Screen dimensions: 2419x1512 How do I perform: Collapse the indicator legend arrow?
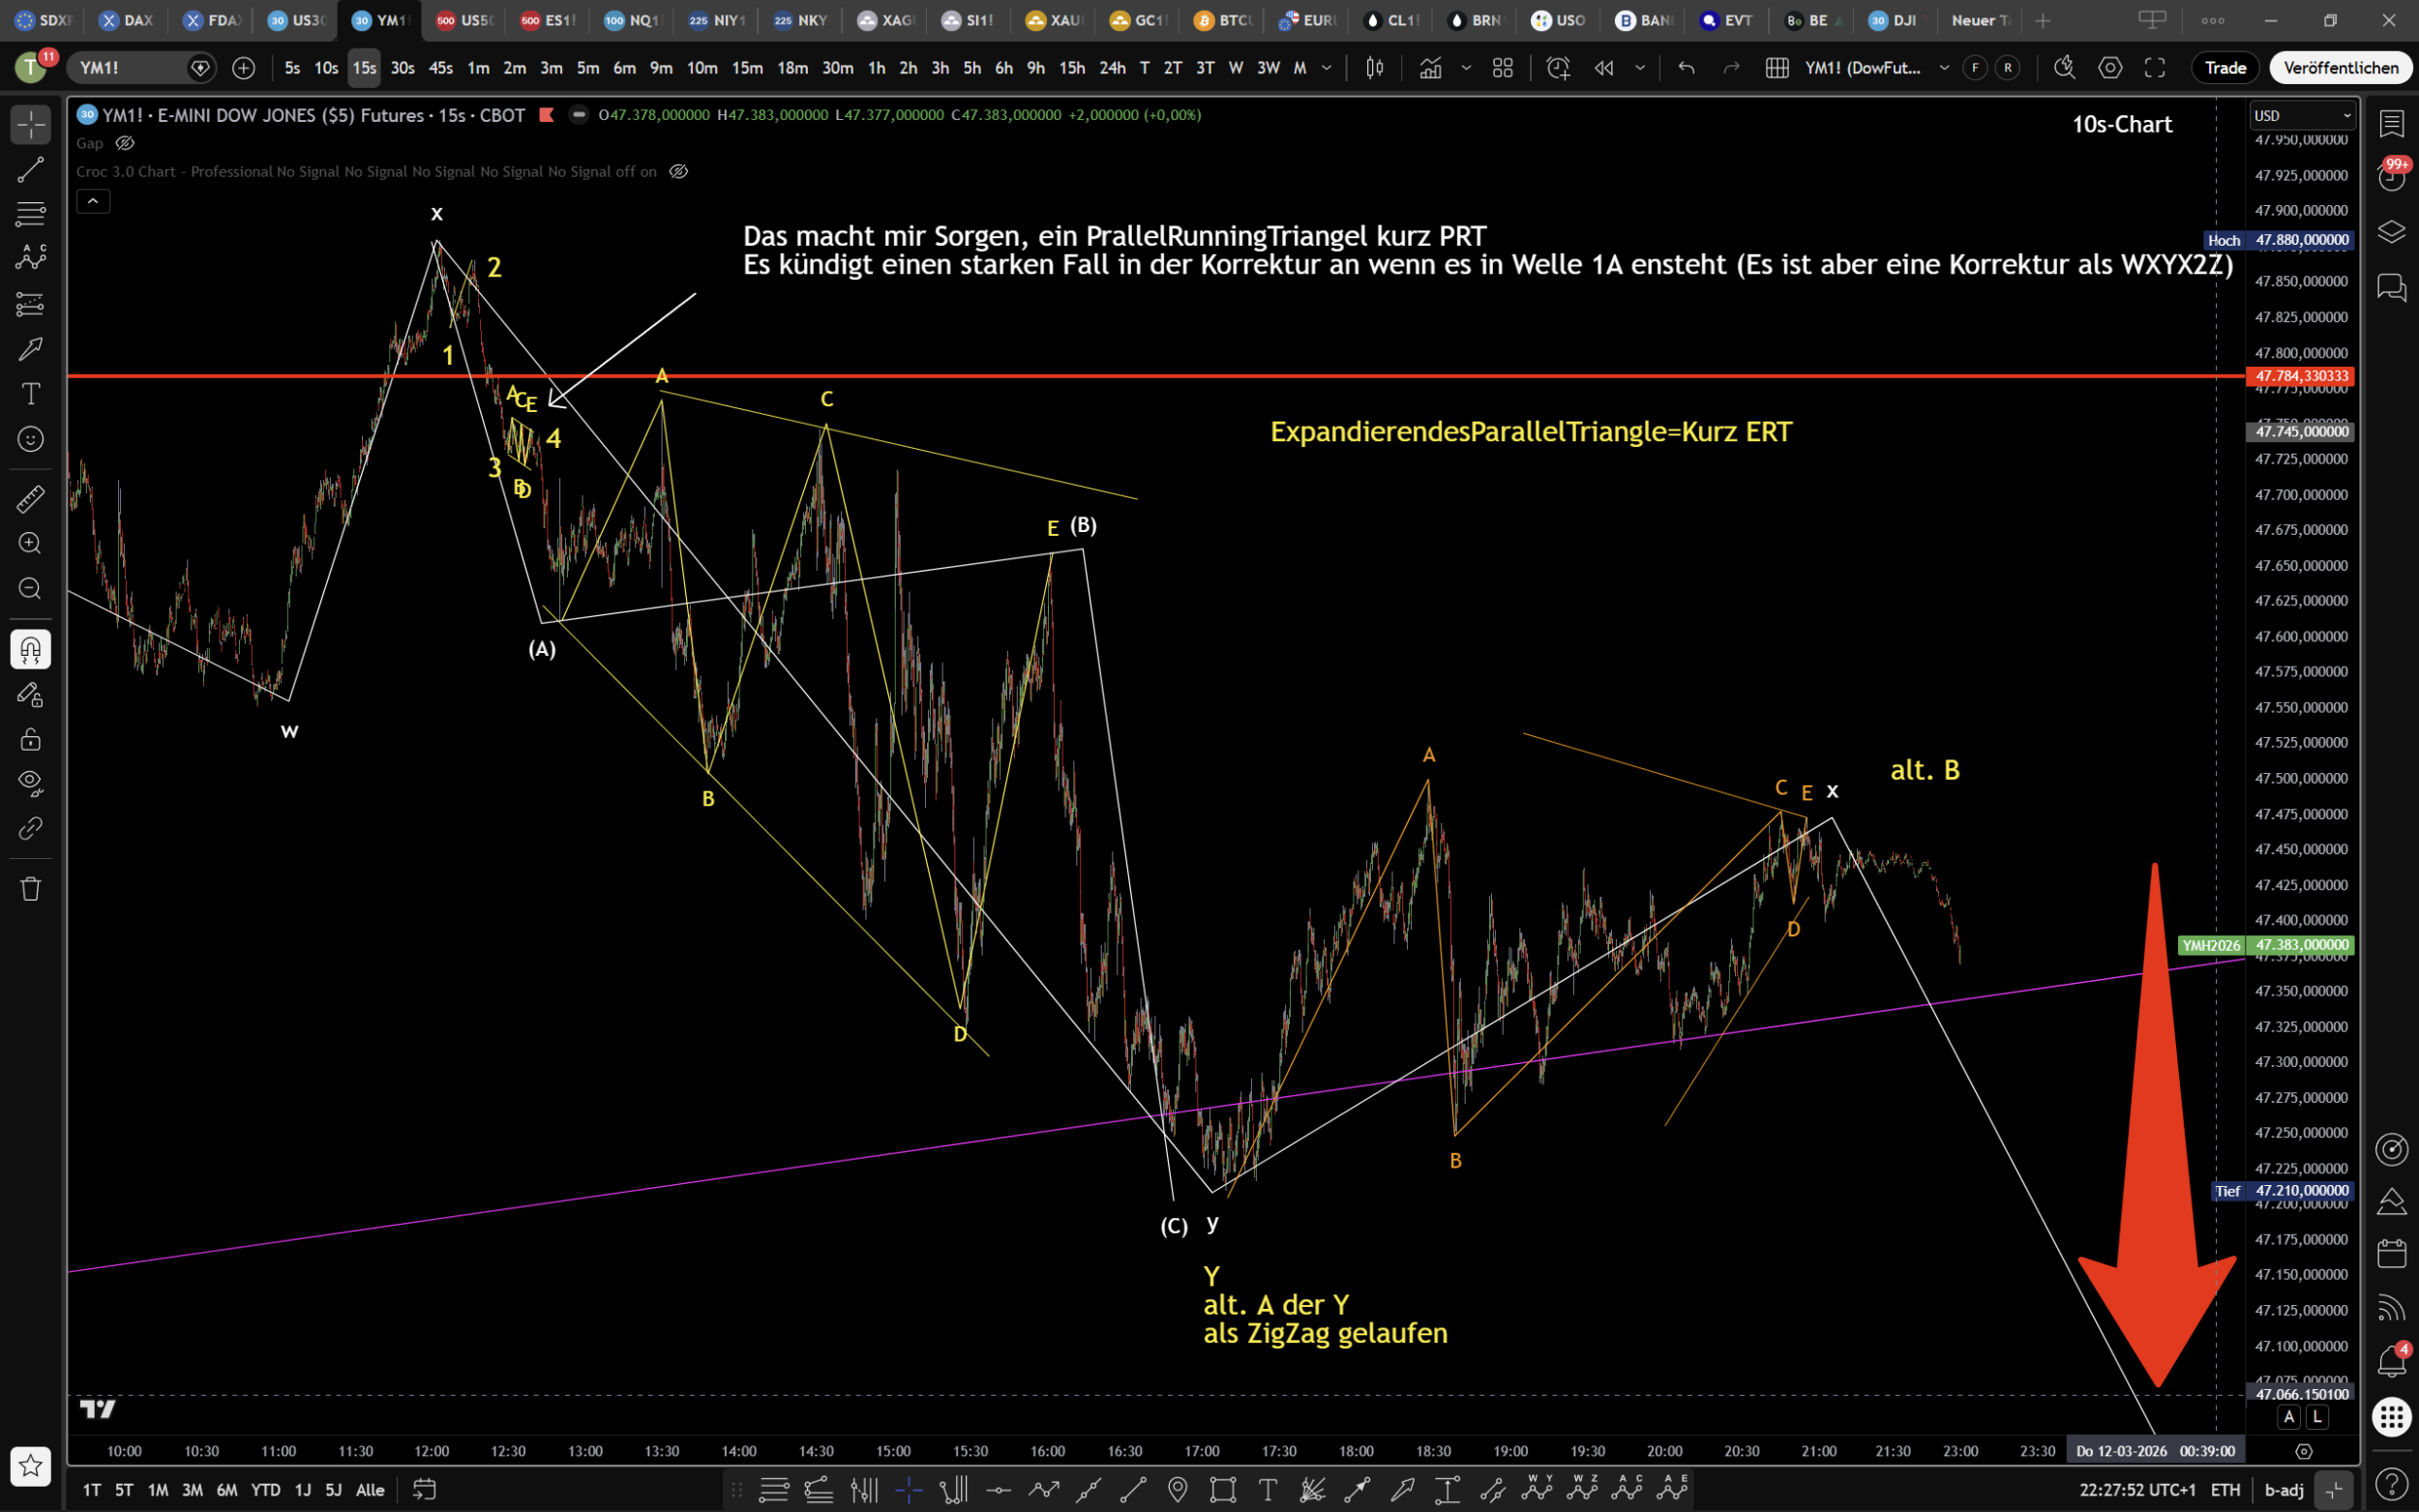(x=93, y=201)
